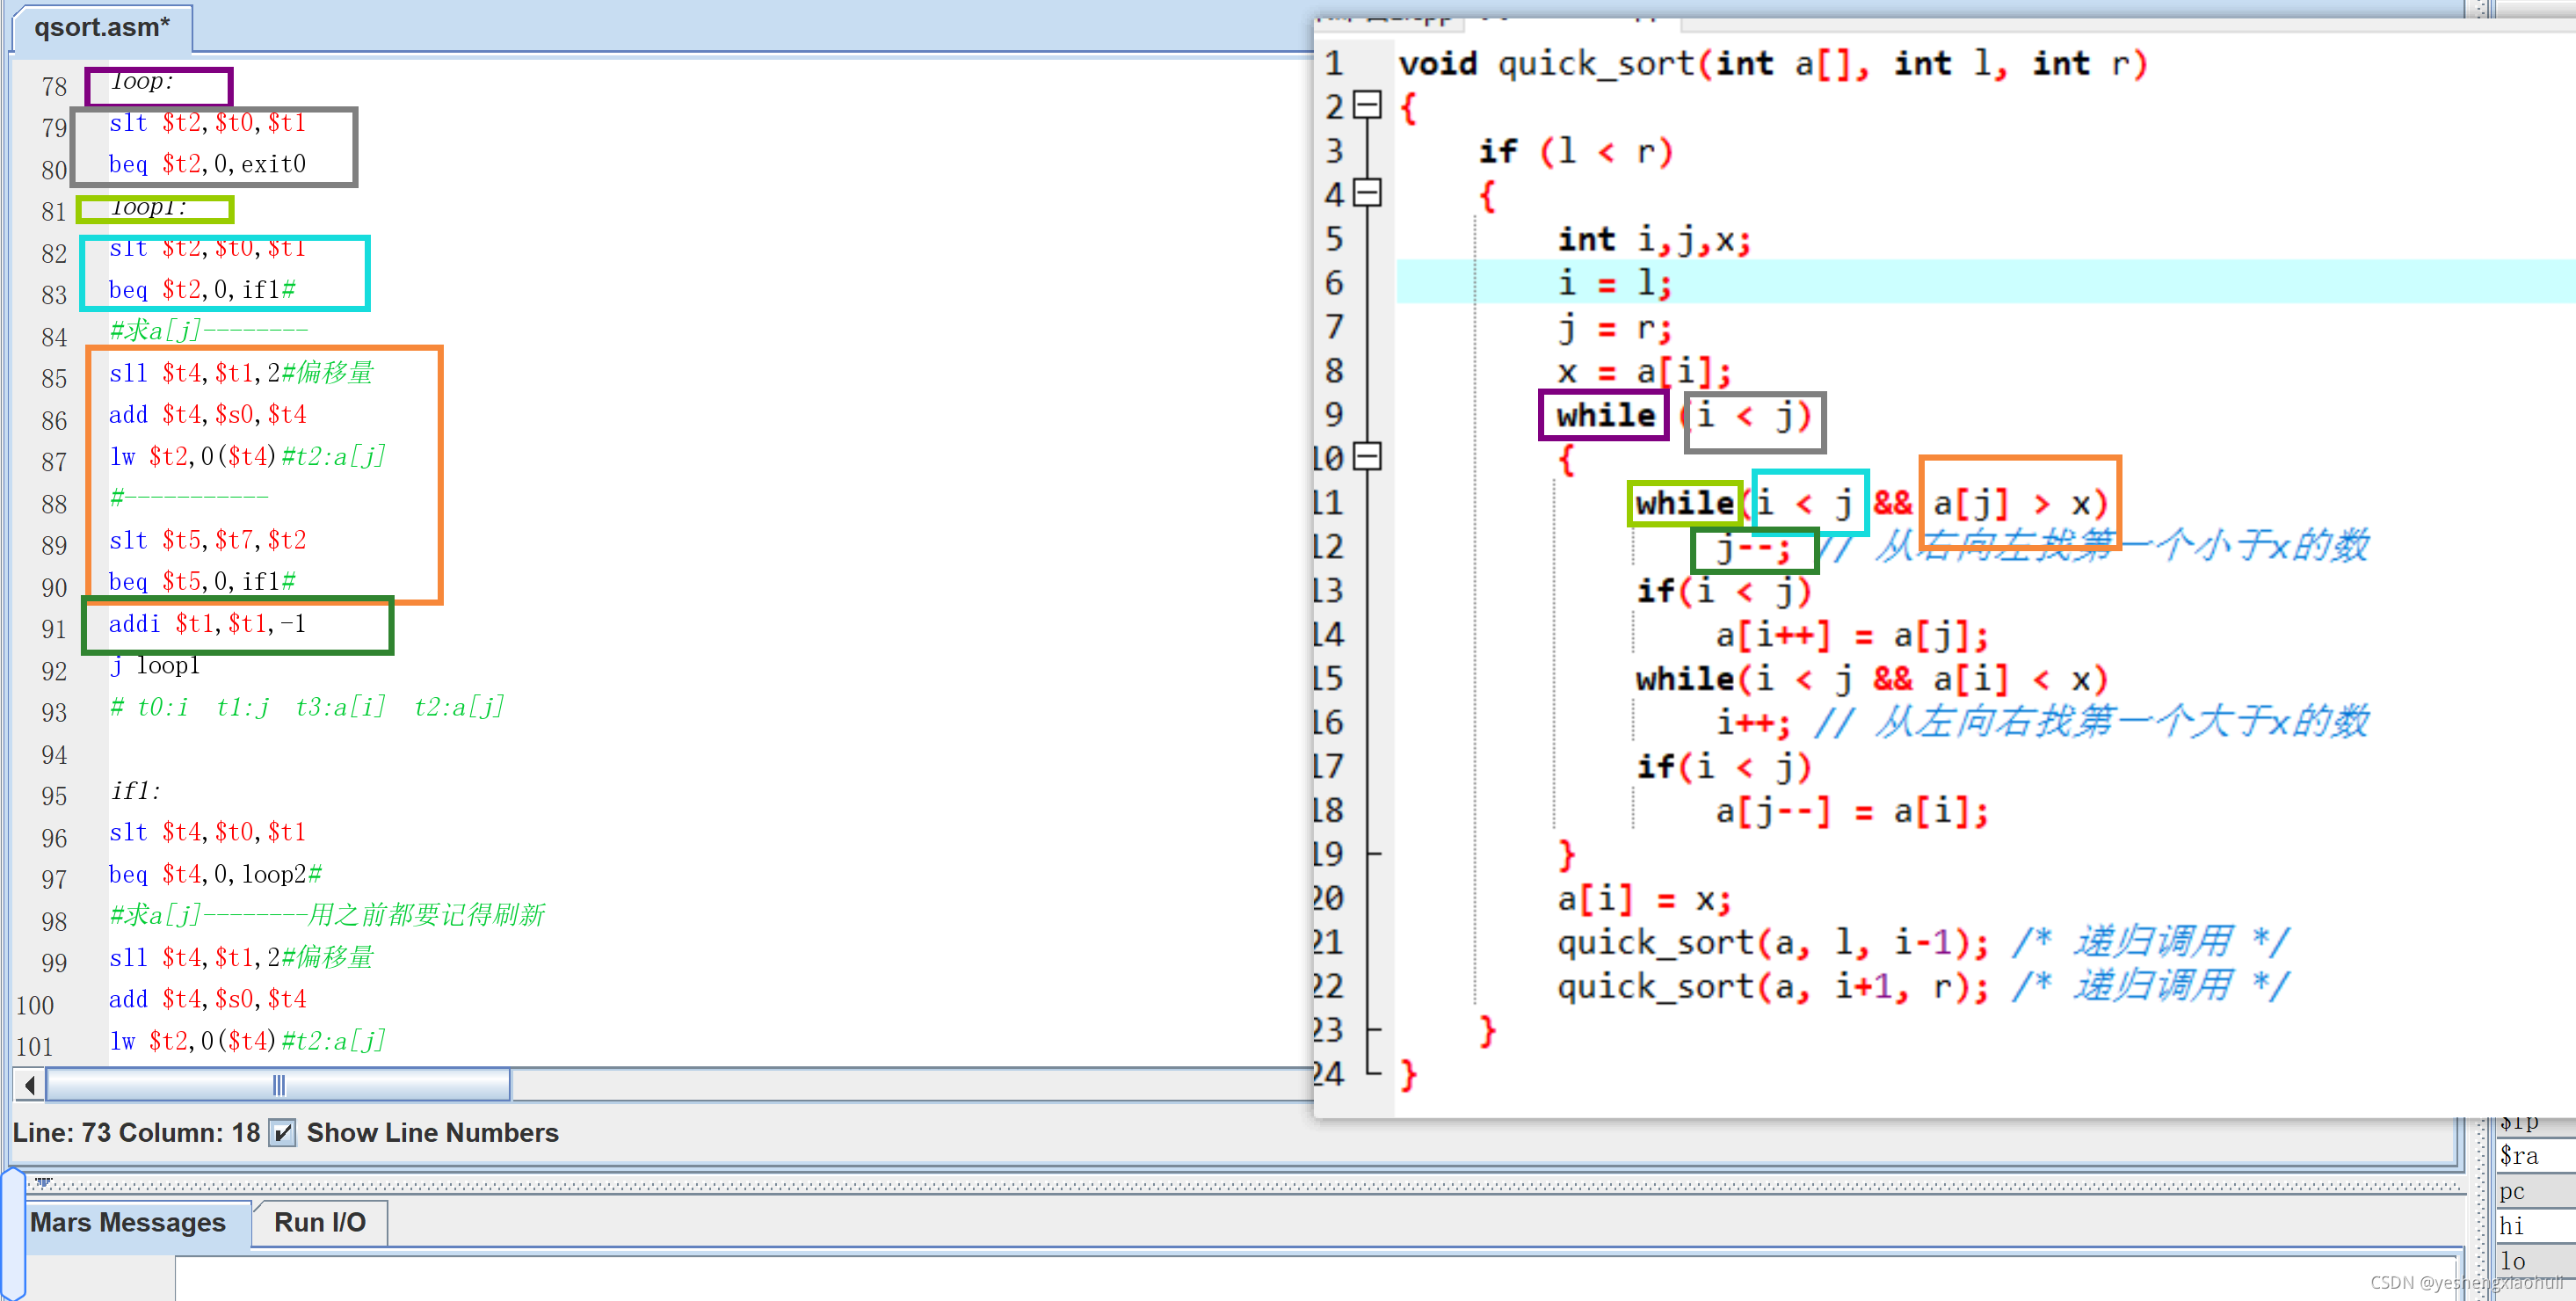Viewport: 2576px width, 1301px height.
Task: Click the editor horizontal scrollbar thumb
Action: pos(278,1084)
